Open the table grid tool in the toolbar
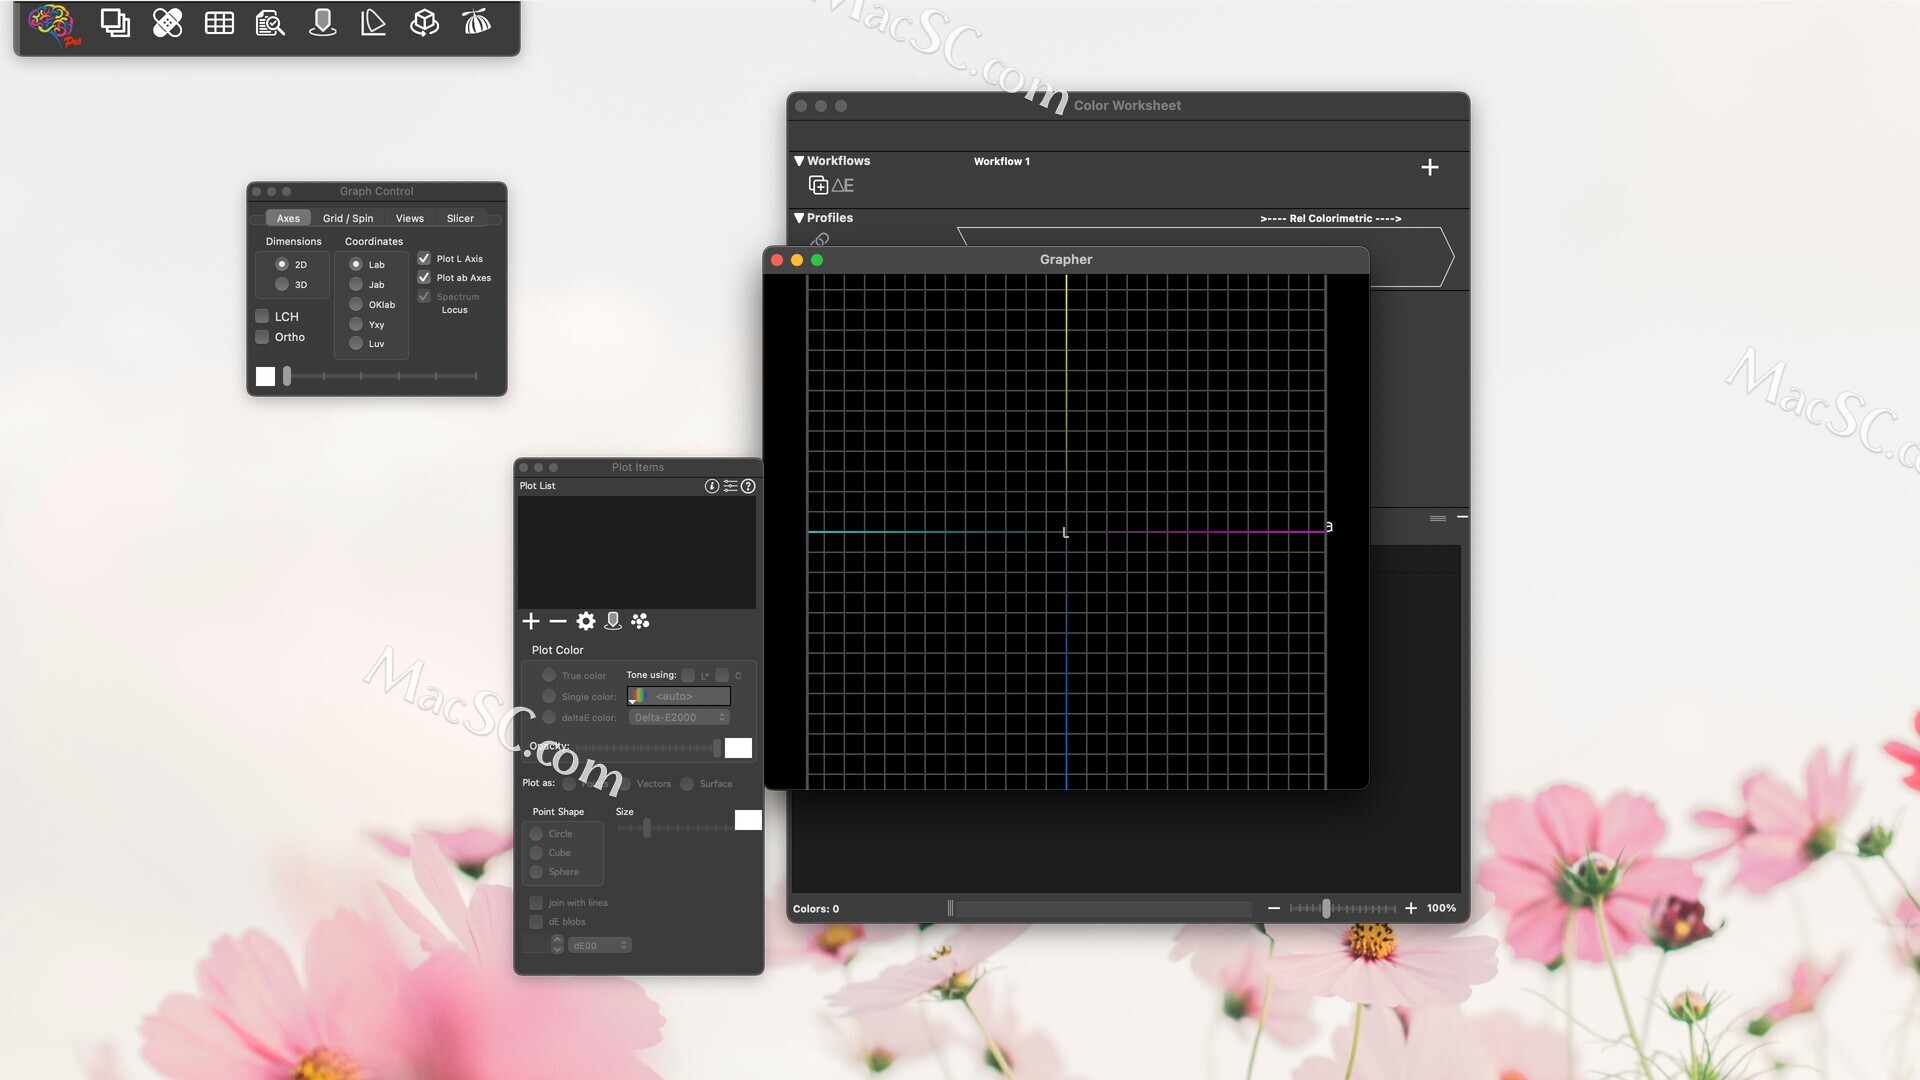 point(219,23)
